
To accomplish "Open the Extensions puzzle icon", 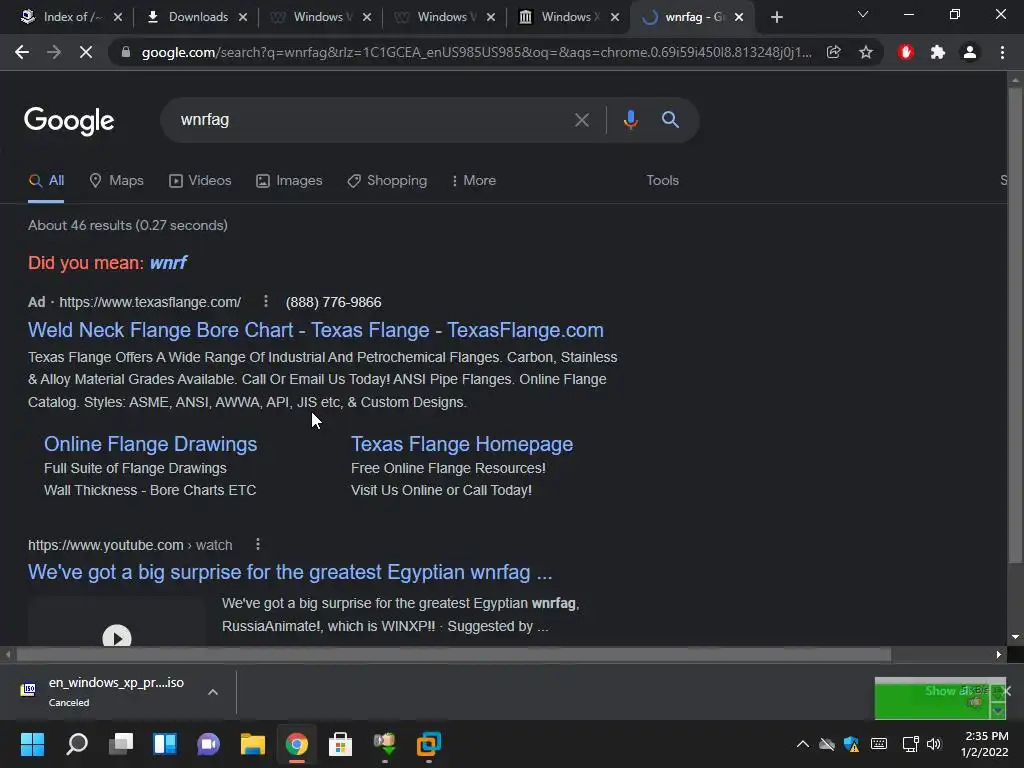I will tap(938, 52).
